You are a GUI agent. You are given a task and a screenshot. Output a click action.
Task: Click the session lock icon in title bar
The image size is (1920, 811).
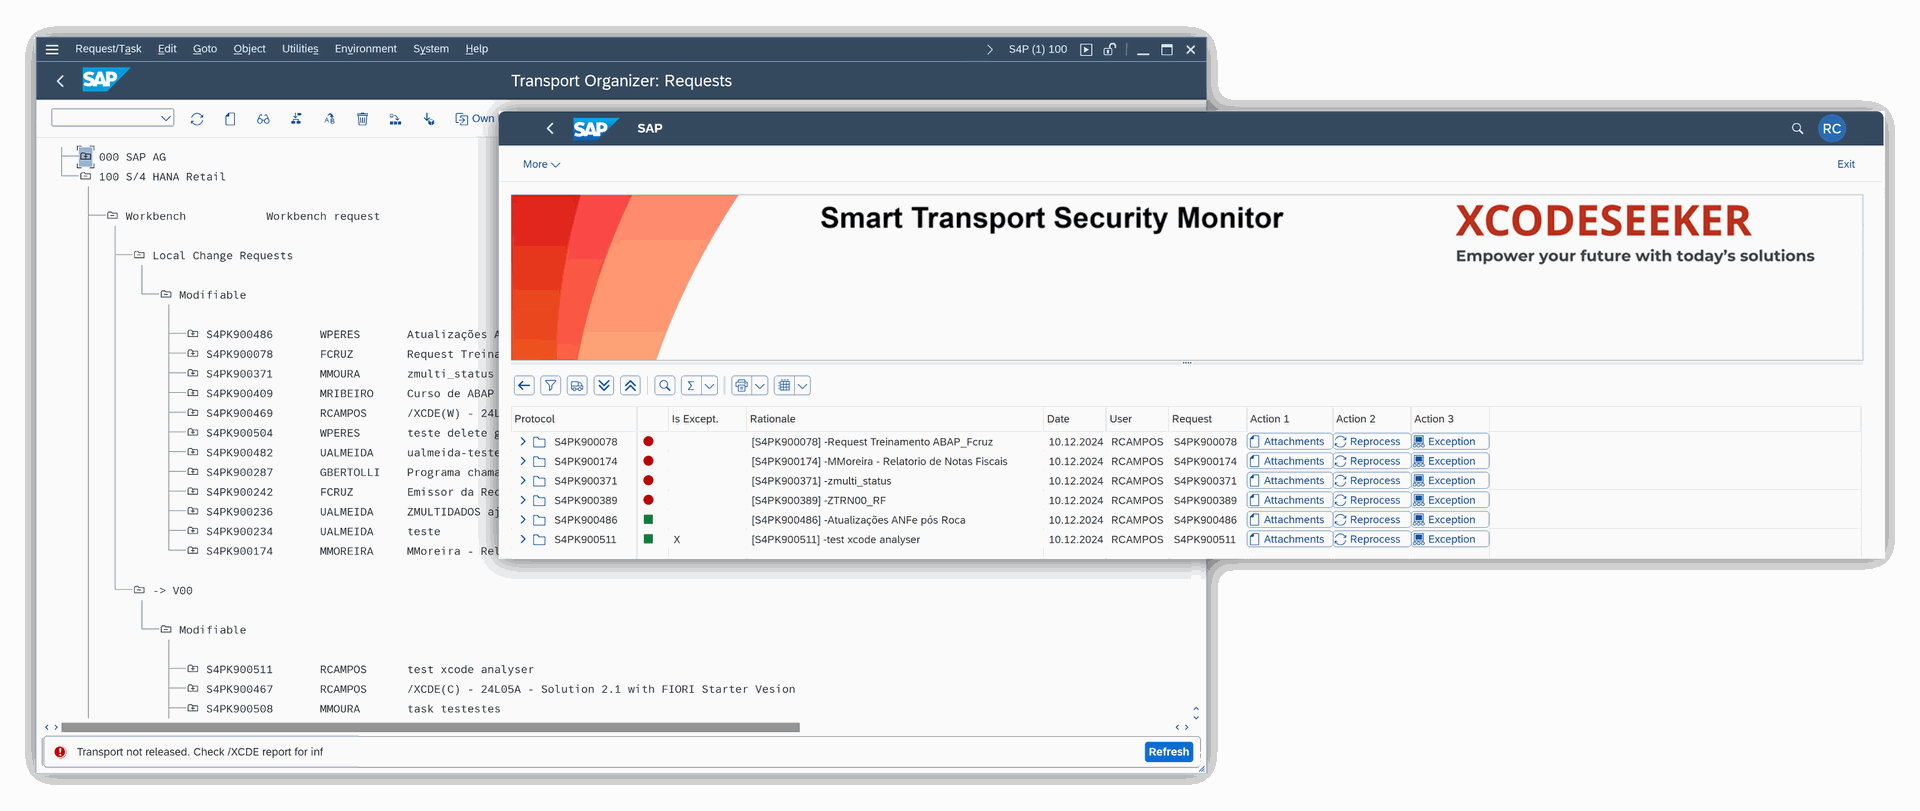pos(1110,49)
